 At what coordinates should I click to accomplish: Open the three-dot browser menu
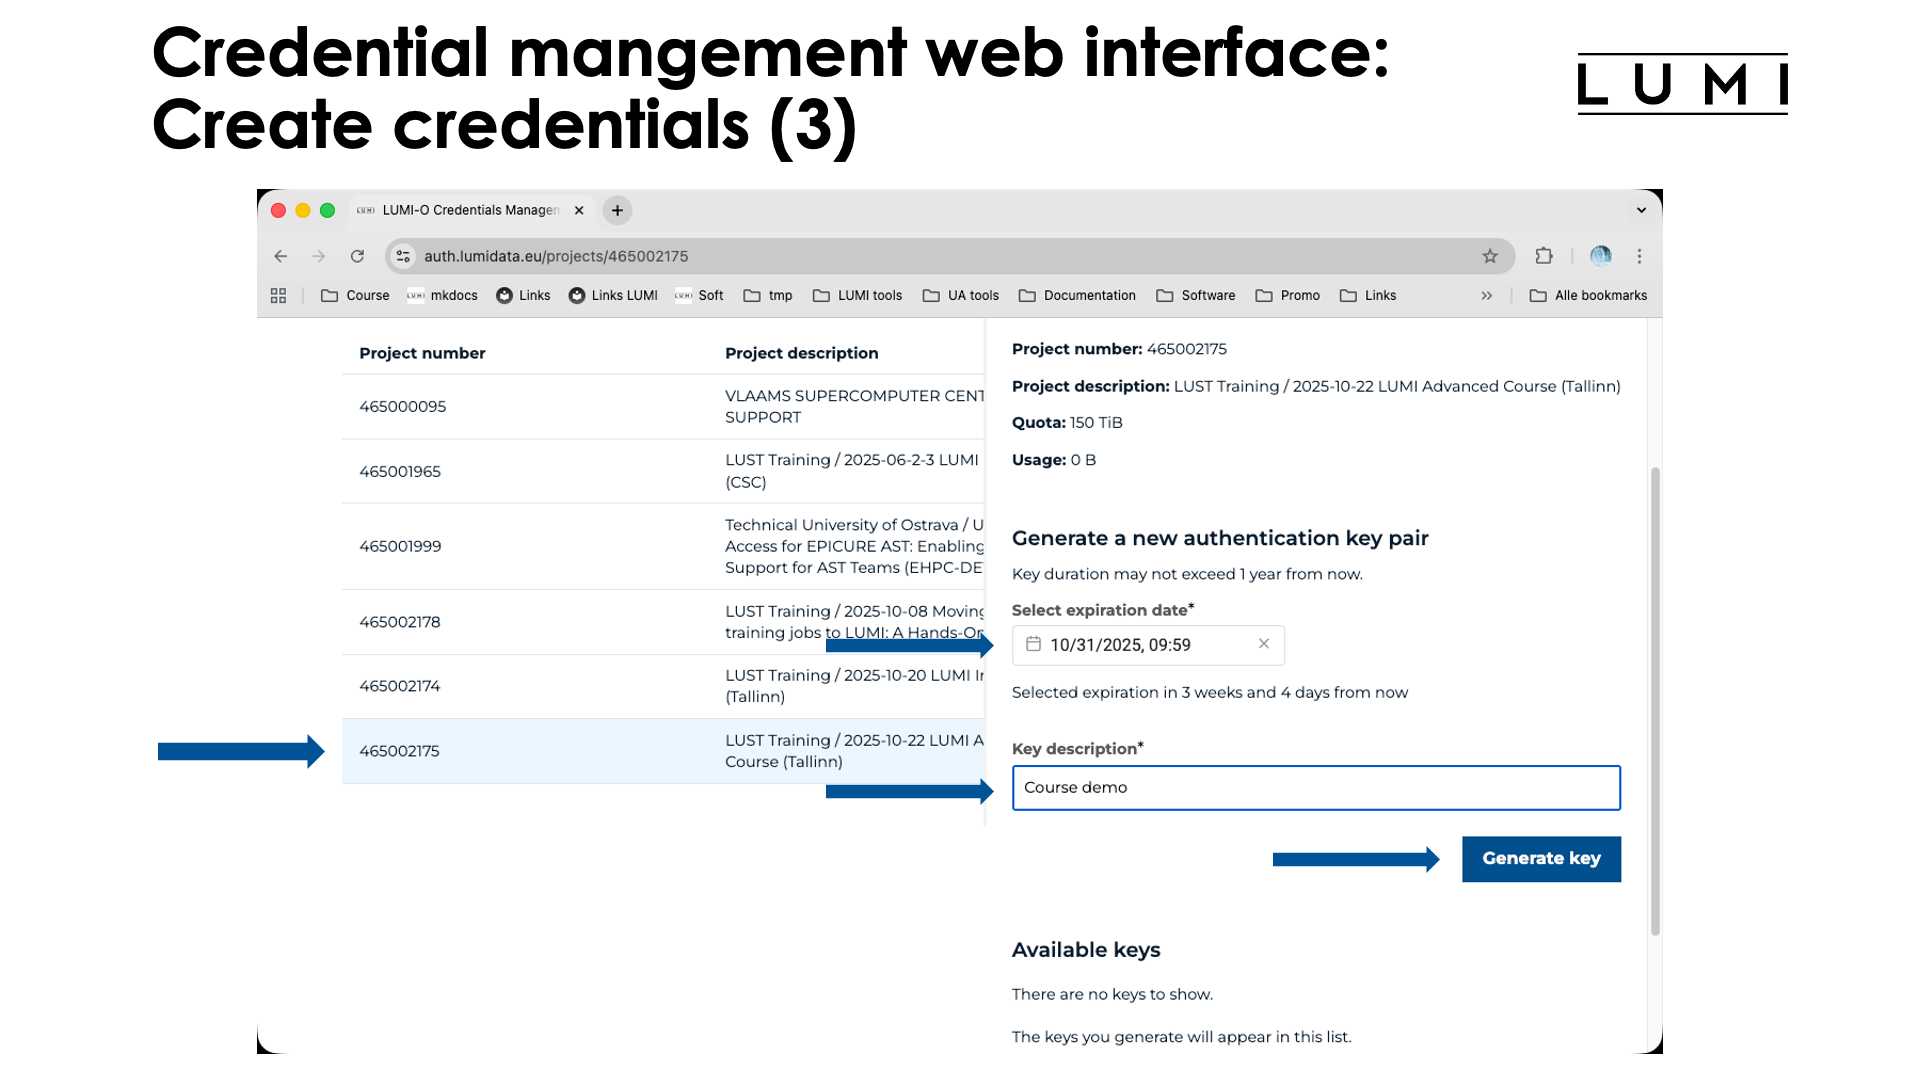tap(1639, 256)
